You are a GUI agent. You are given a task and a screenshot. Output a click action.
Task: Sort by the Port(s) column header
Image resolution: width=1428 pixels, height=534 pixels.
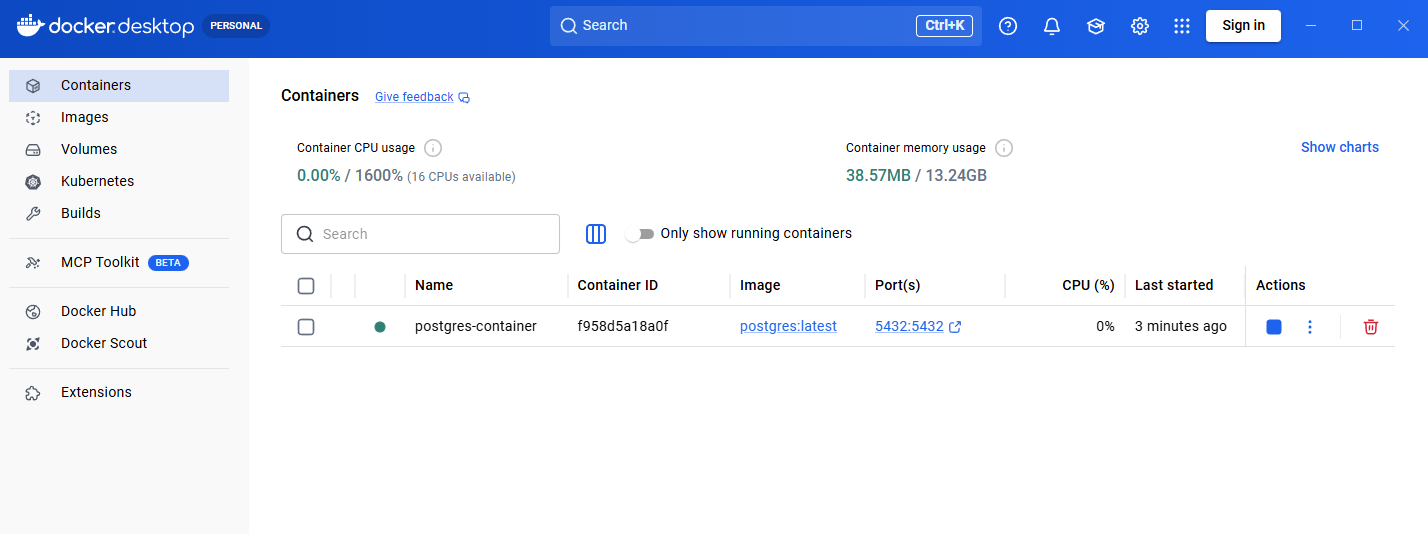[898, 285]
